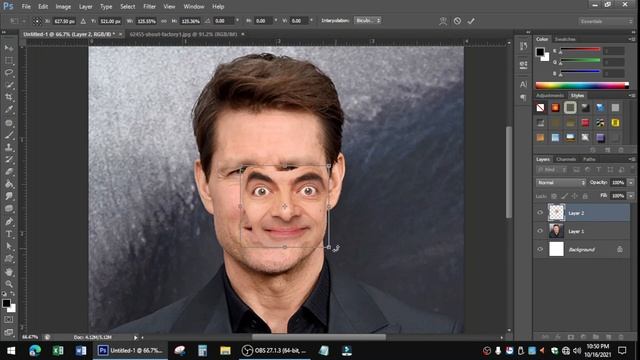Click the foreground color swatch in Color panel
Screen dimensions: 640x360
pyautogui.click(x=540, y=52)
